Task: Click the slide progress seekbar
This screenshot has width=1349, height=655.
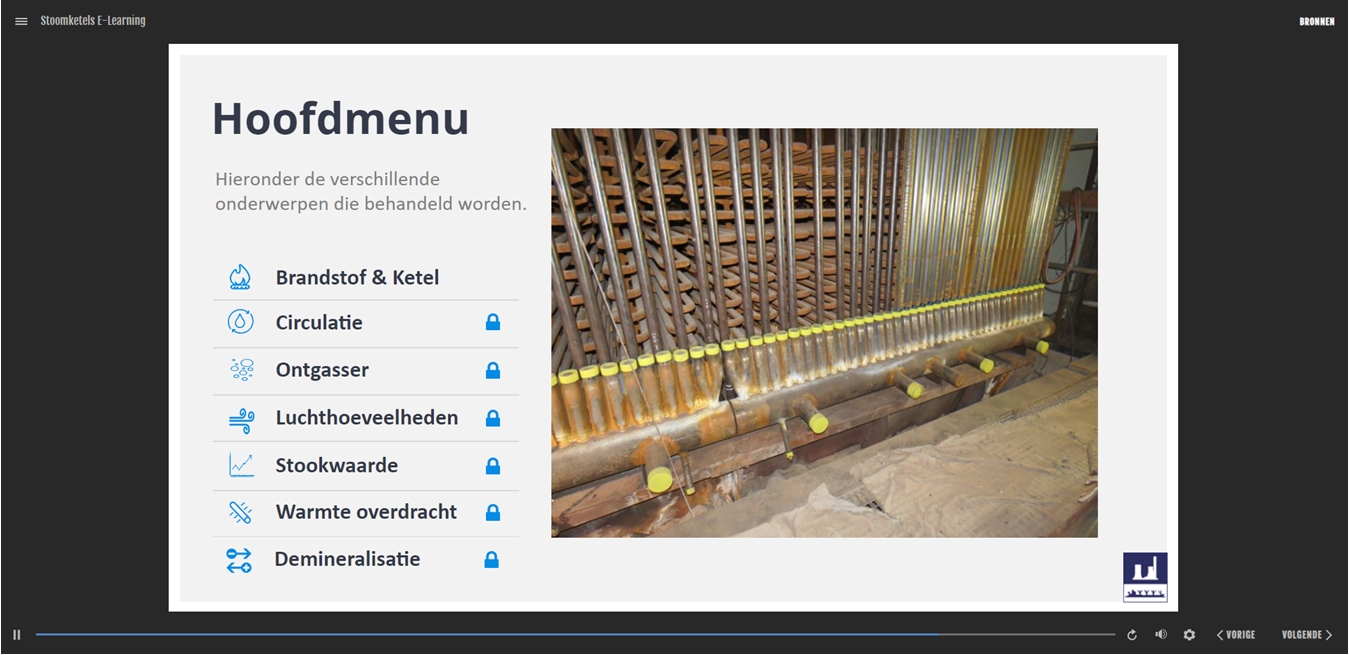Action: point(575,635)
